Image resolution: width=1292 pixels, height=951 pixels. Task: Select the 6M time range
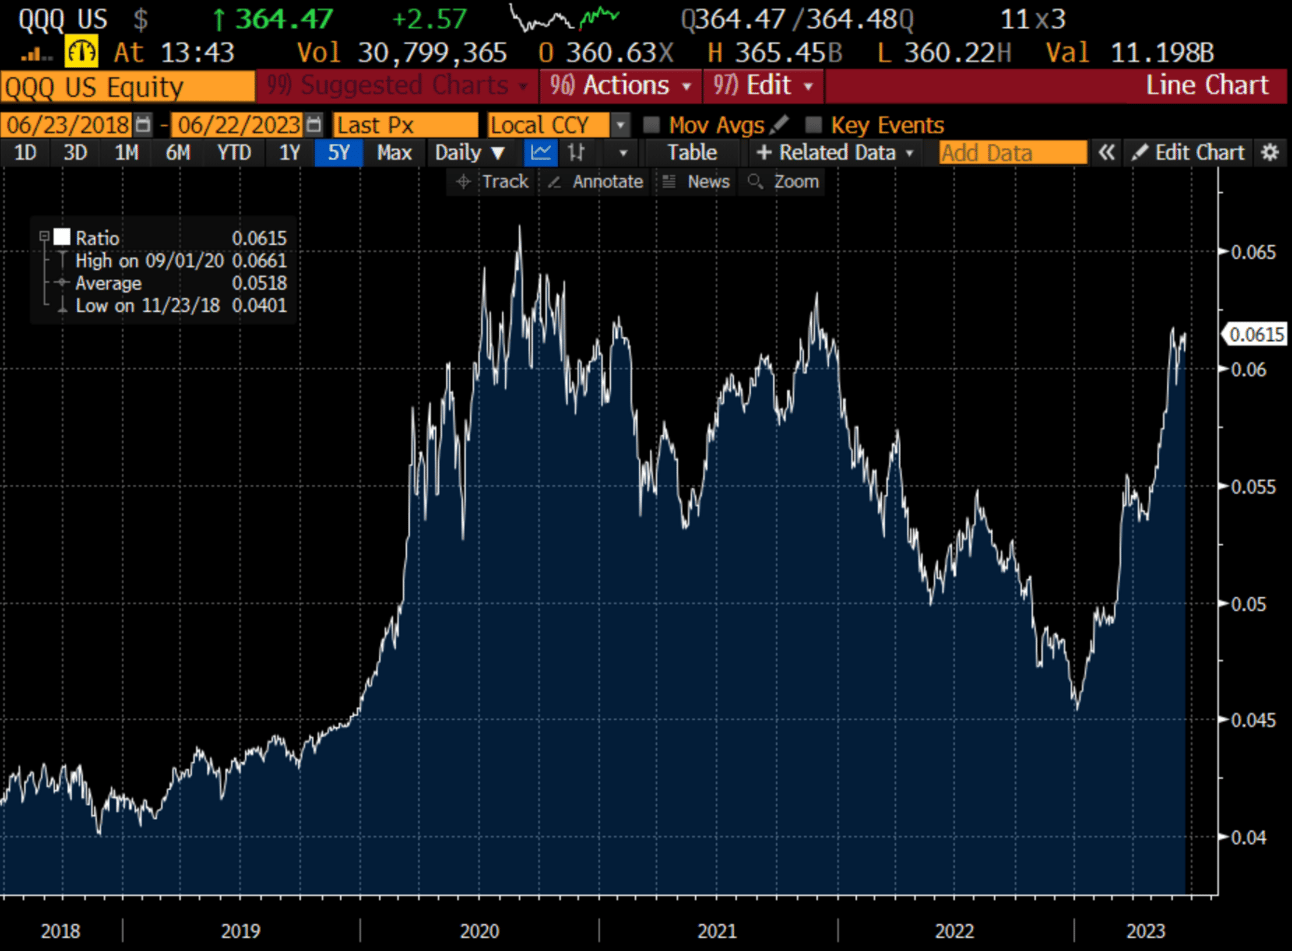click(178, 153)
